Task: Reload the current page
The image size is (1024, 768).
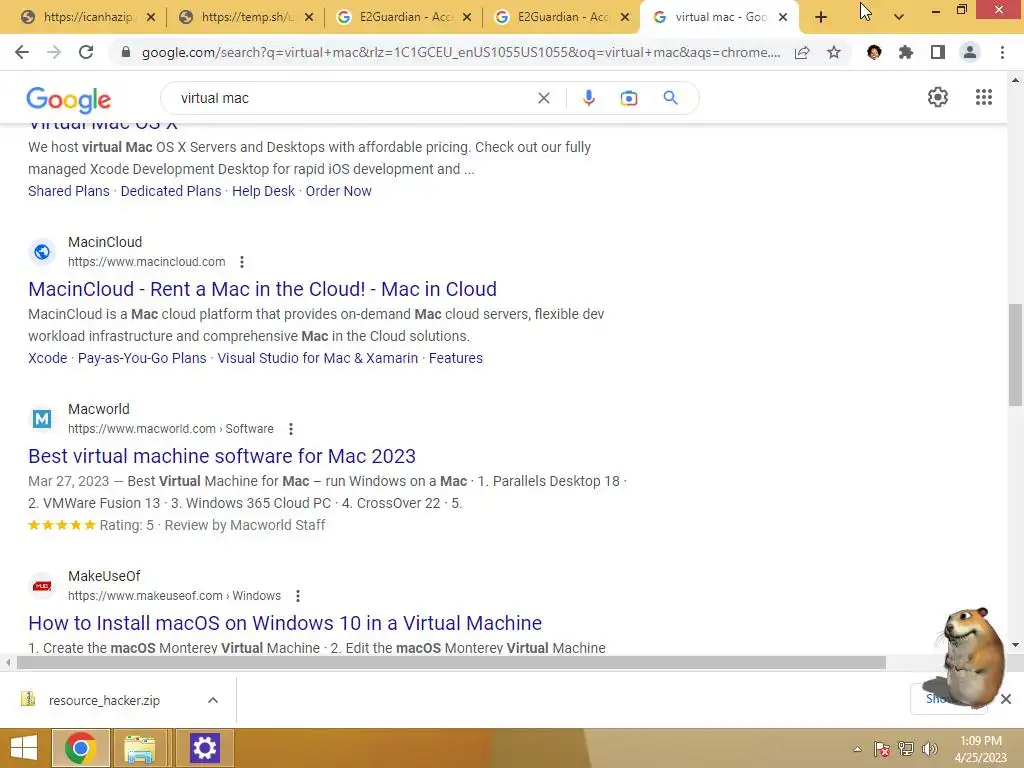Action: click(x=86, y=52)
